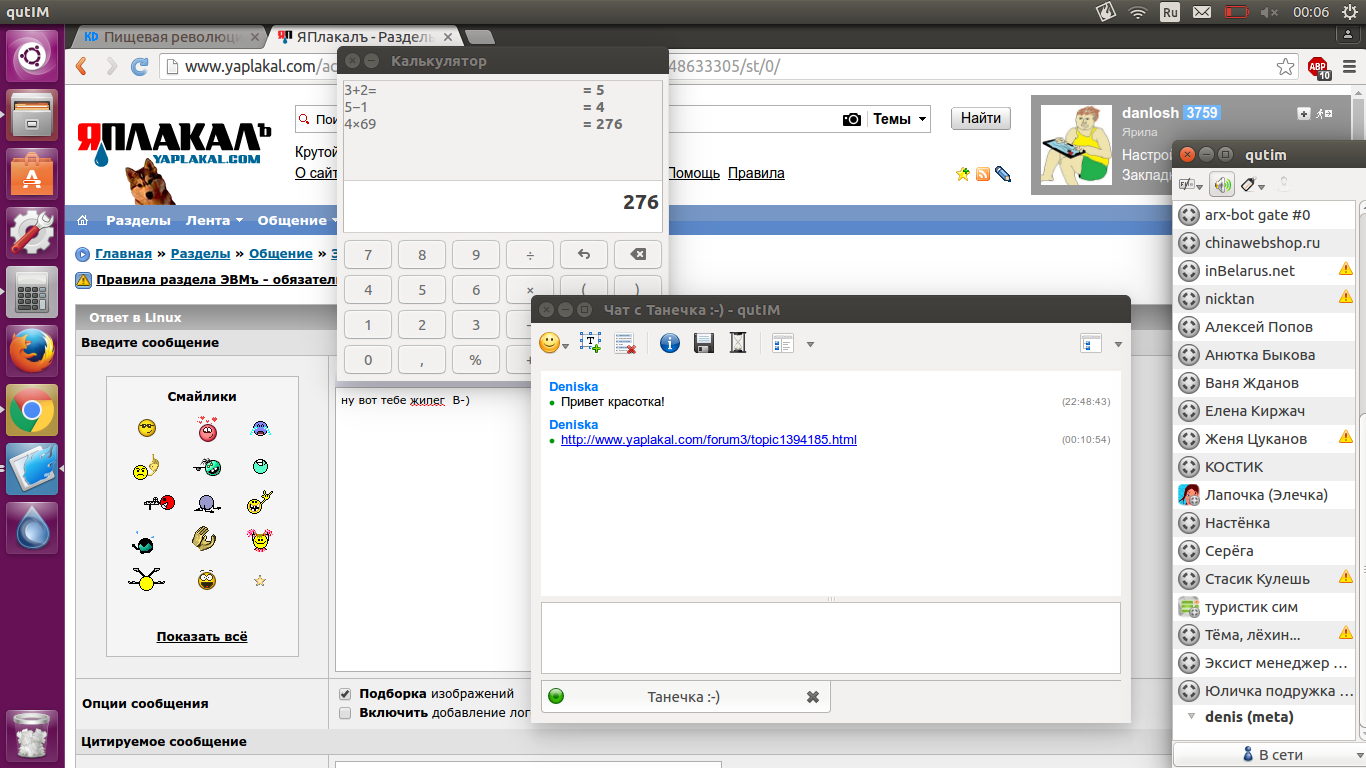This screenshot has width=1366, height=768.
Task: Open the Ubuntu Dash launcher button
Action: (x=32, y=56)
